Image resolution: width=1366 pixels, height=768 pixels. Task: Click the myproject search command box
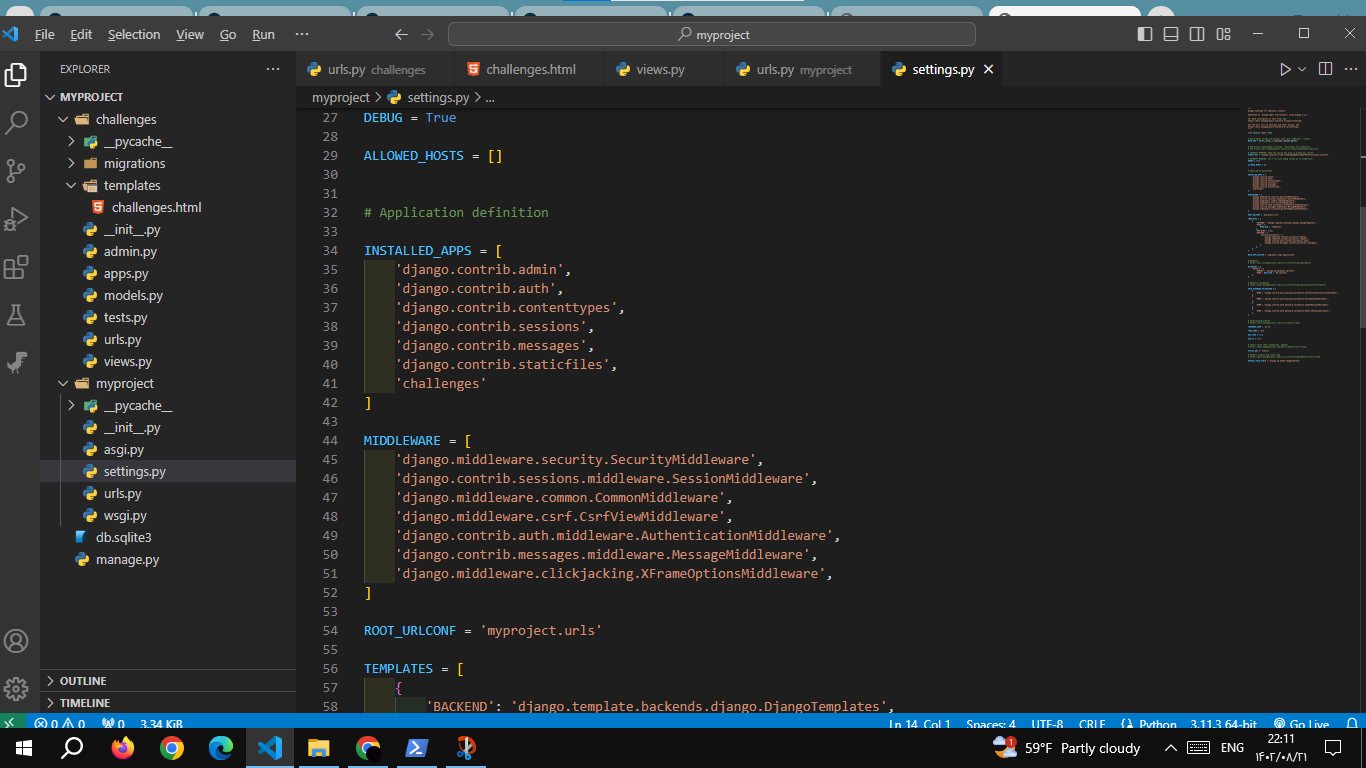point(711,34)
